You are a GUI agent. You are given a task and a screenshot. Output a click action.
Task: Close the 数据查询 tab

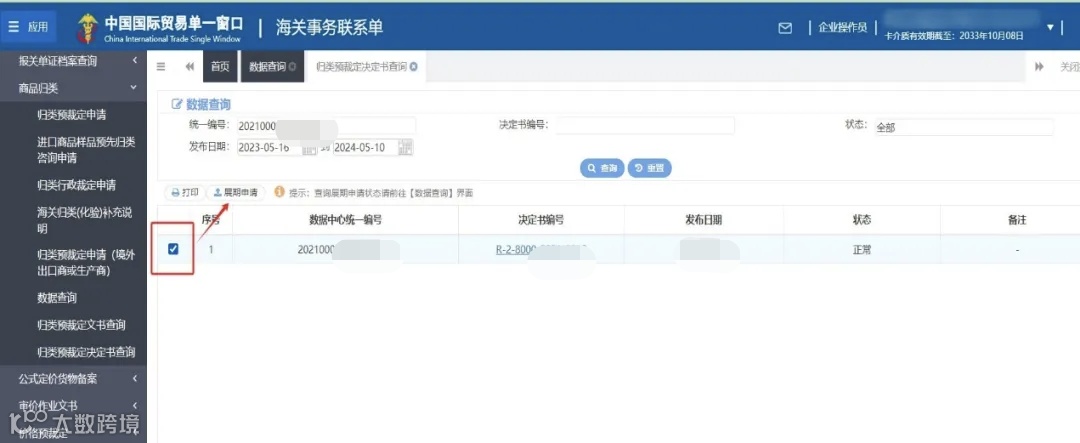[x=293, y=67]
